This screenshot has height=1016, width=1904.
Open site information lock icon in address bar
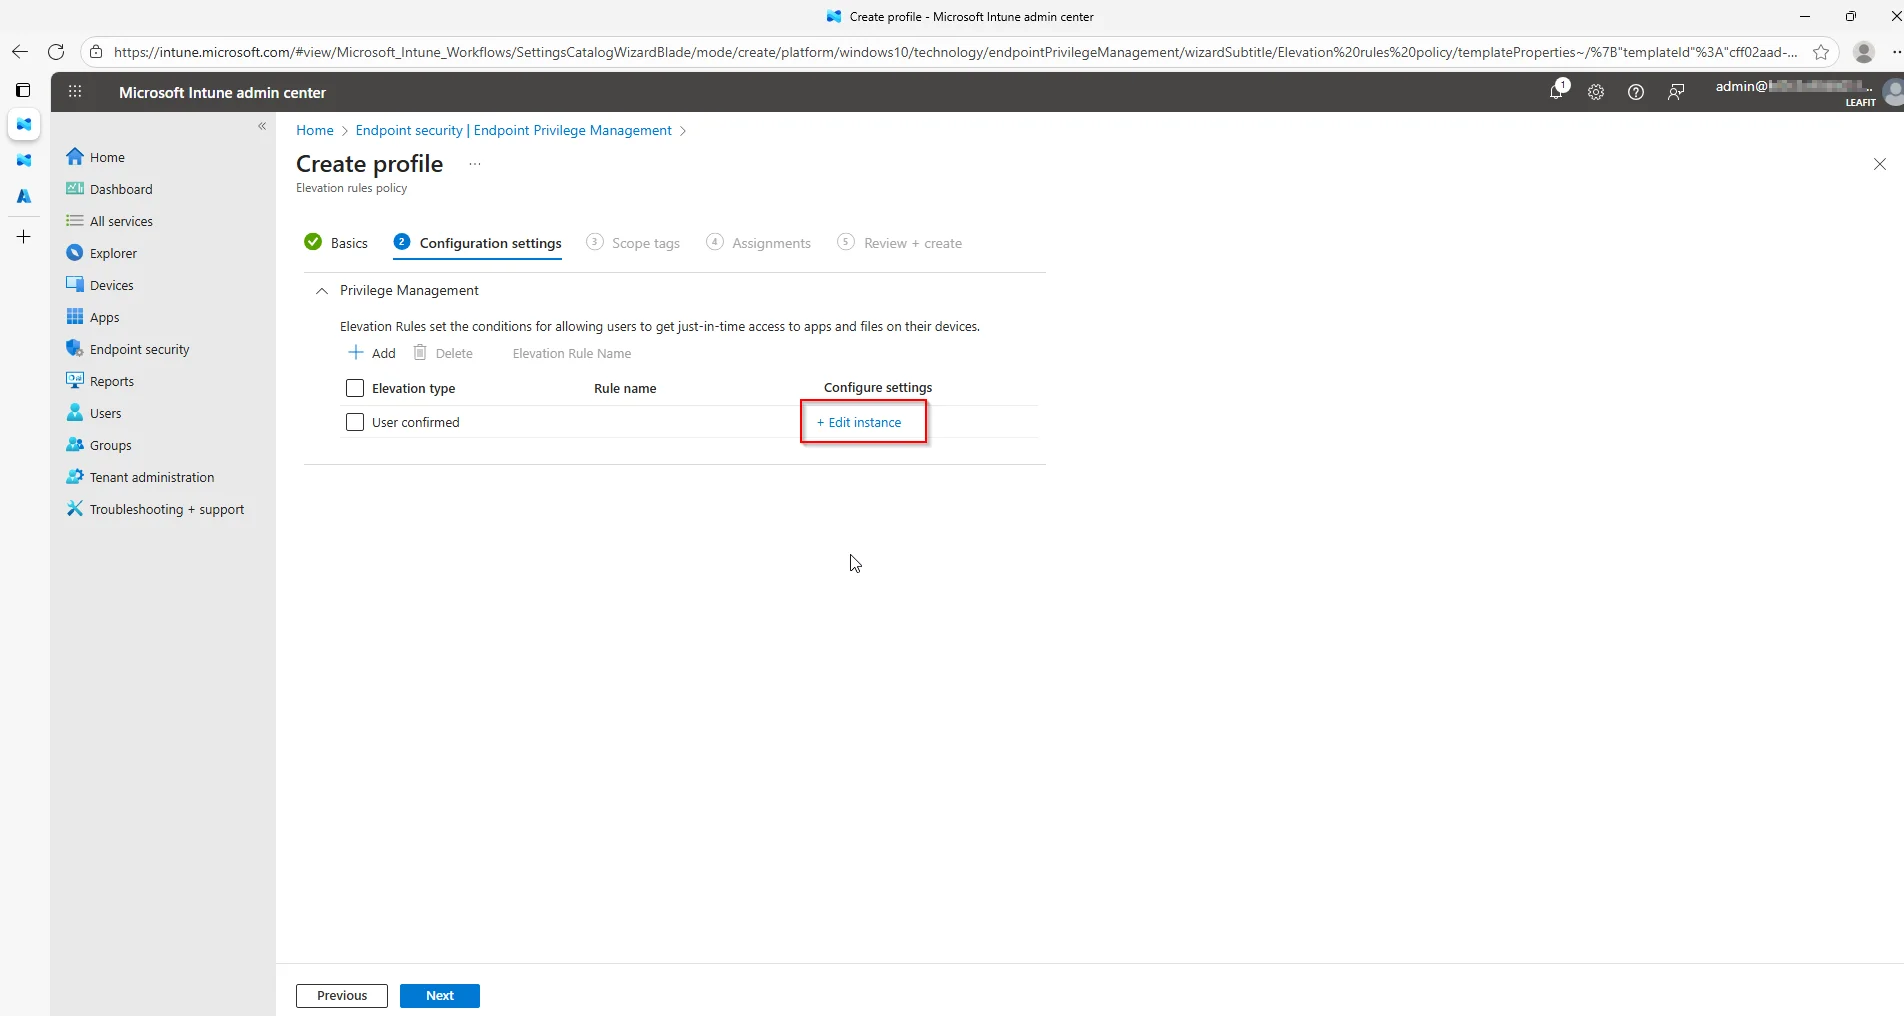tap(96, 52)
